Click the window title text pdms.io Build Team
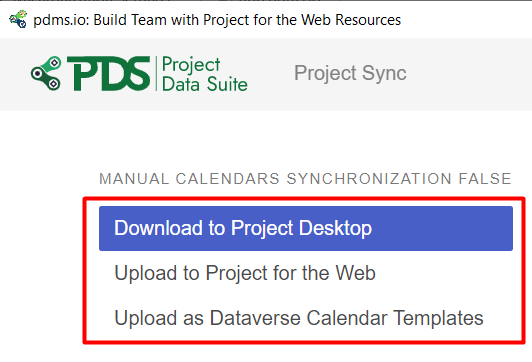 (217, 20)
